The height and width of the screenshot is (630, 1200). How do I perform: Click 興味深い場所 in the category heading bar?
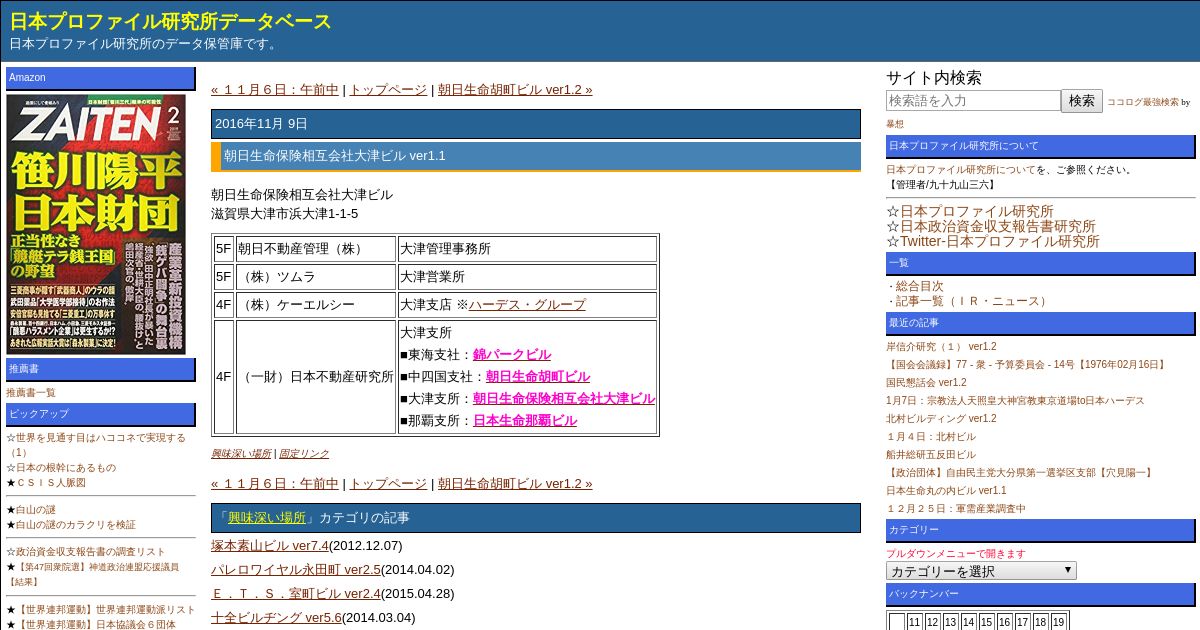click(x=267, y=517)
